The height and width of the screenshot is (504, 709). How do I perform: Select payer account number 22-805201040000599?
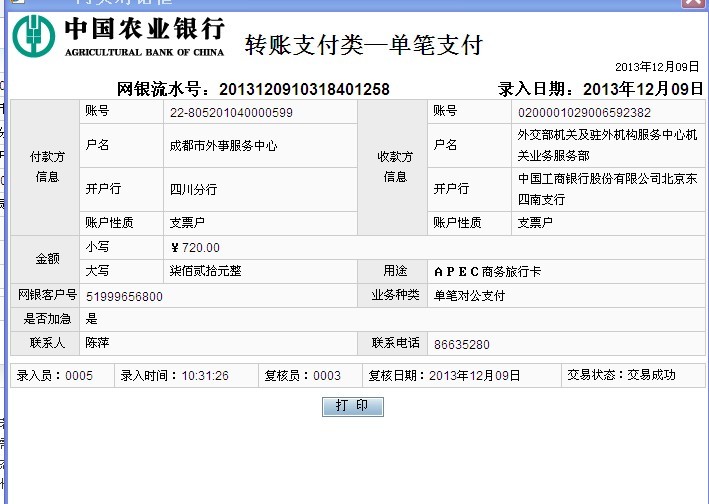pos(231,113)
